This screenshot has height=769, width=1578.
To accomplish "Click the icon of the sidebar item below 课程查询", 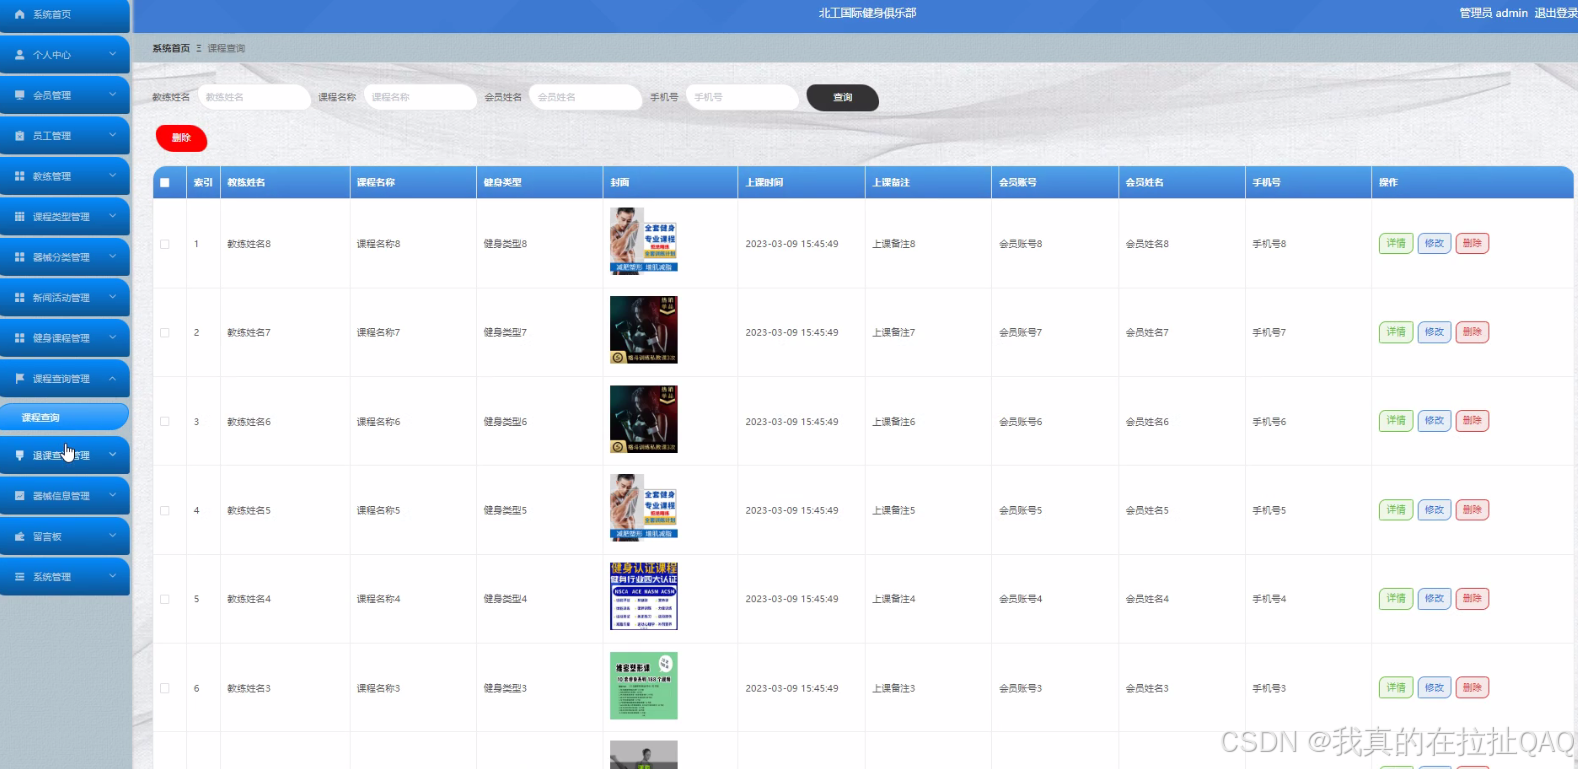I will pos(20,455).
